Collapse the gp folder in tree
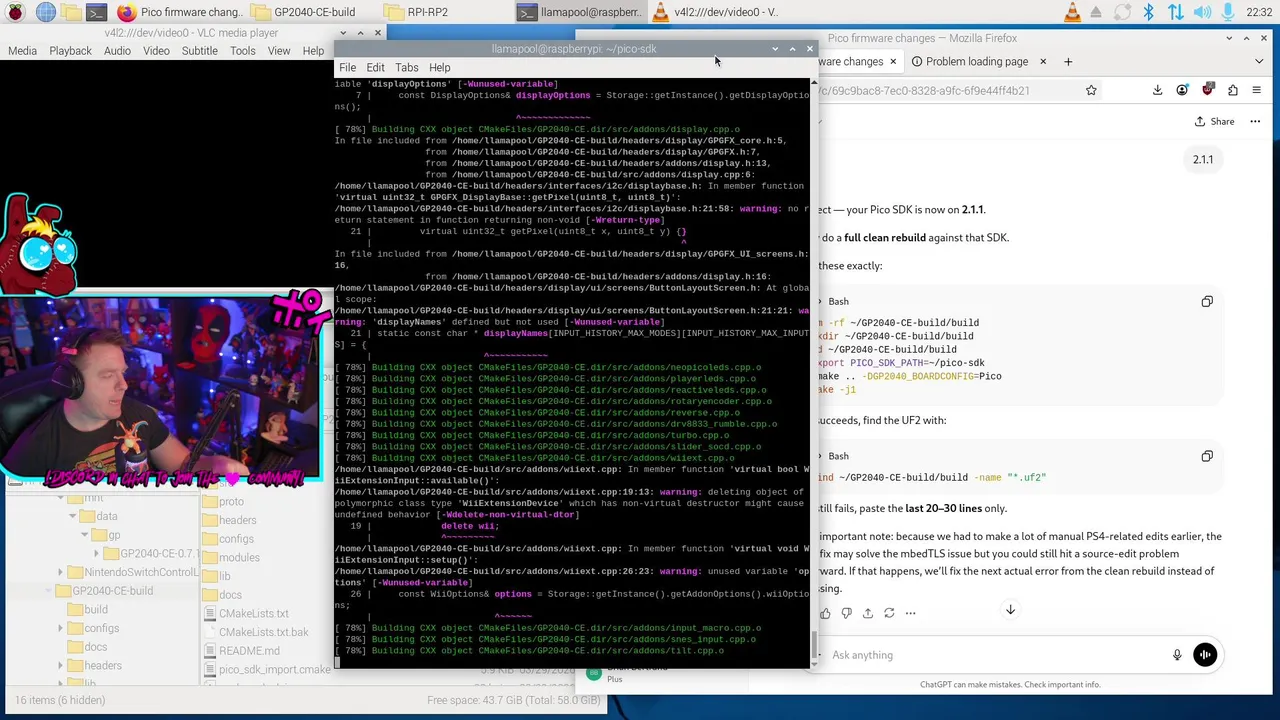The height and width of the screenshot is (720, 1280). tap(85, 535)
